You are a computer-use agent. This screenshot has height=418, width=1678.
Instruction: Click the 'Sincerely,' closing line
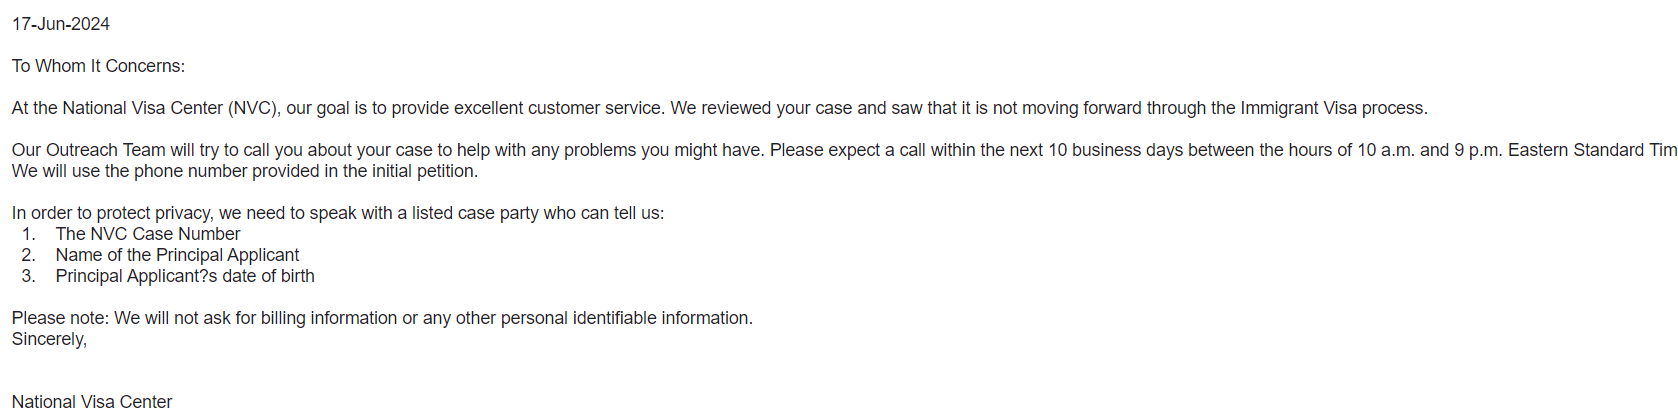click(49, 339)
